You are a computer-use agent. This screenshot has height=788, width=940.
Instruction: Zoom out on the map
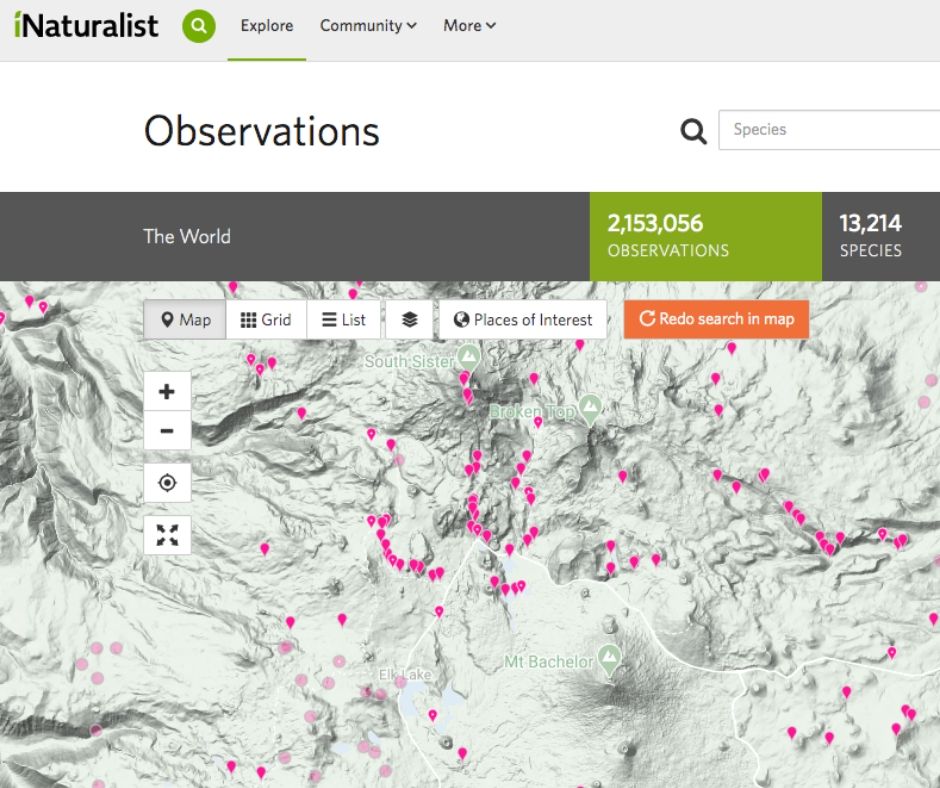pos(167,431)
